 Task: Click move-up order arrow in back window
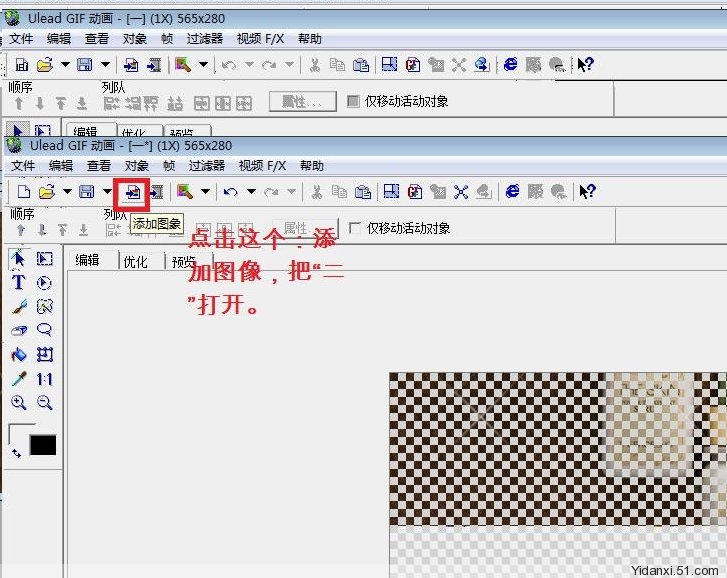[19, 103]
